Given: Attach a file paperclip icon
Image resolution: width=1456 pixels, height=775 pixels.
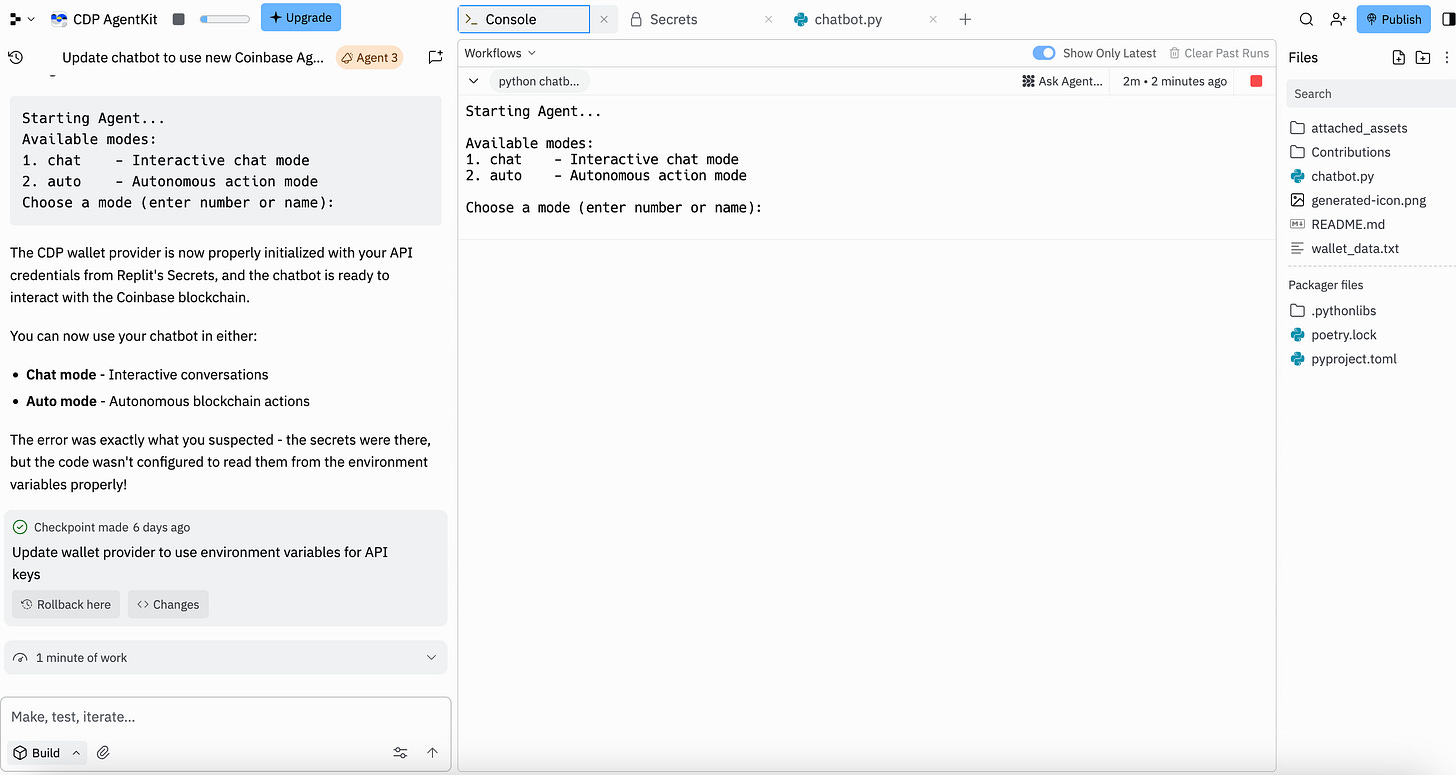Looking at the screenshot, I should 103,753.
